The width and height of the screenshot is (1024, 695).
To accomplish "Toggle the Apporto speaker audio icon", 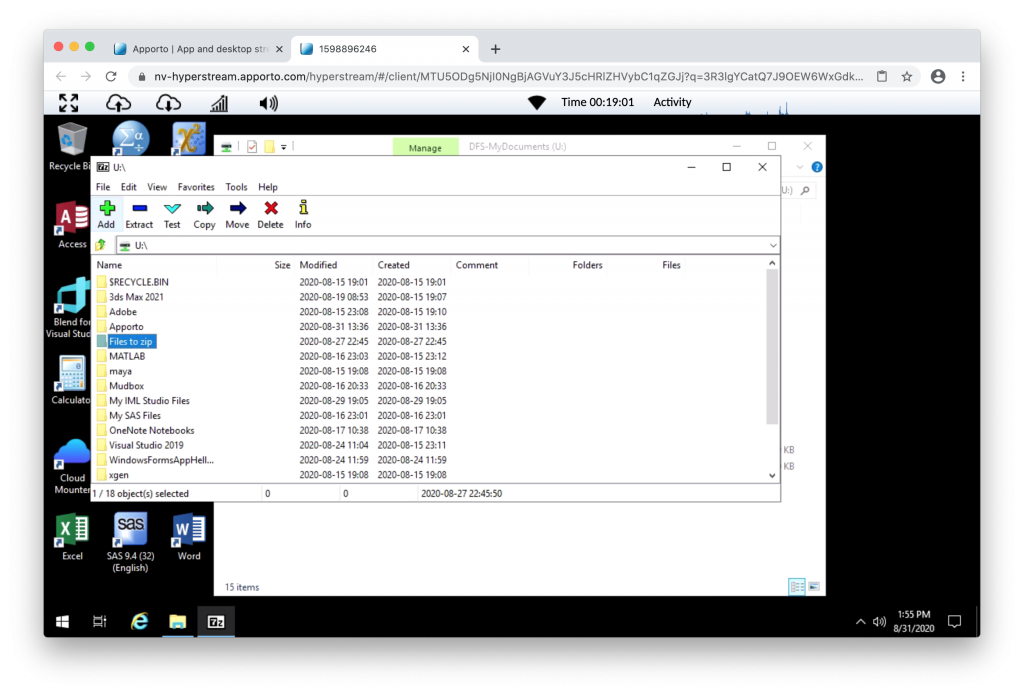I will coord(268,102).
